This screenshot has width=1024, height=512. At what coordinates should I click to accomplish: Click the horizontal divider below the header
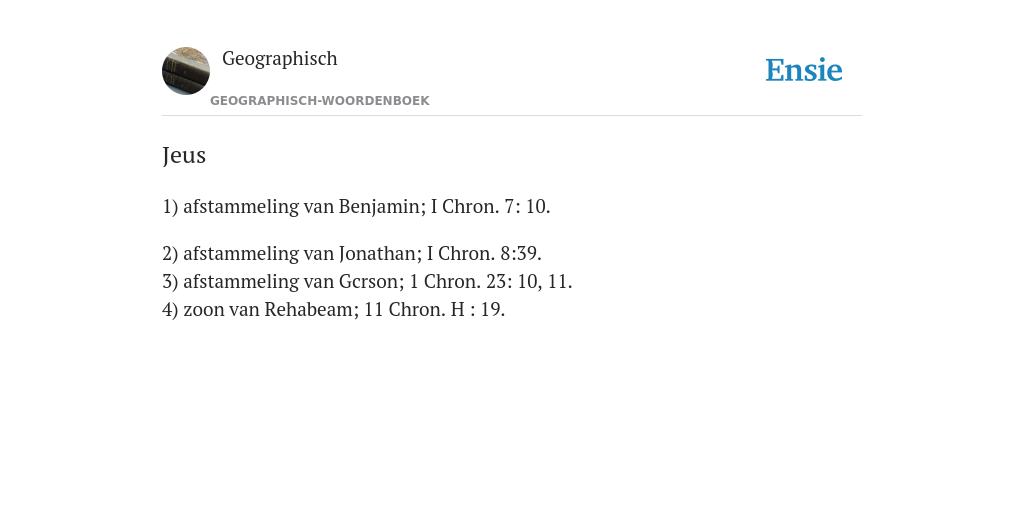click(x=512, y=116)
